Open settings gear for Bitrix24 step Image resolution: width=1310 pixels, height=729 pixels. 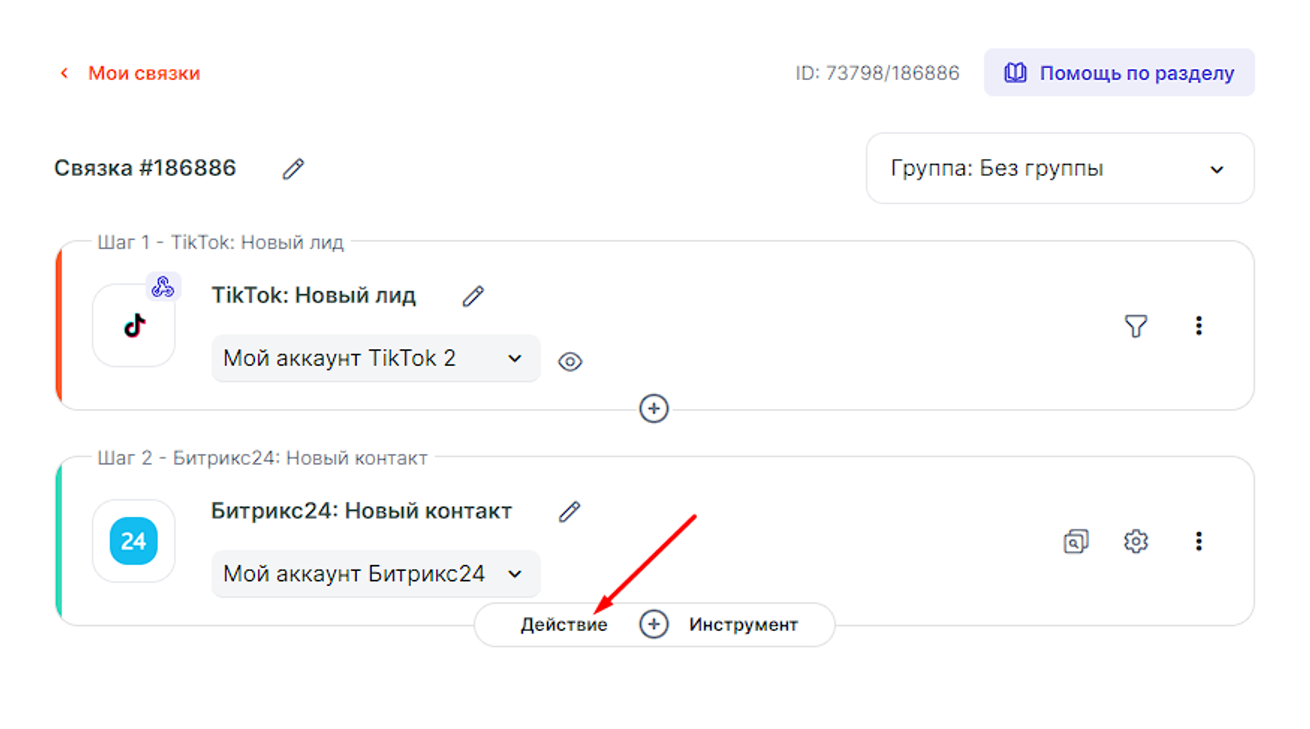[x=1135, y=541]
